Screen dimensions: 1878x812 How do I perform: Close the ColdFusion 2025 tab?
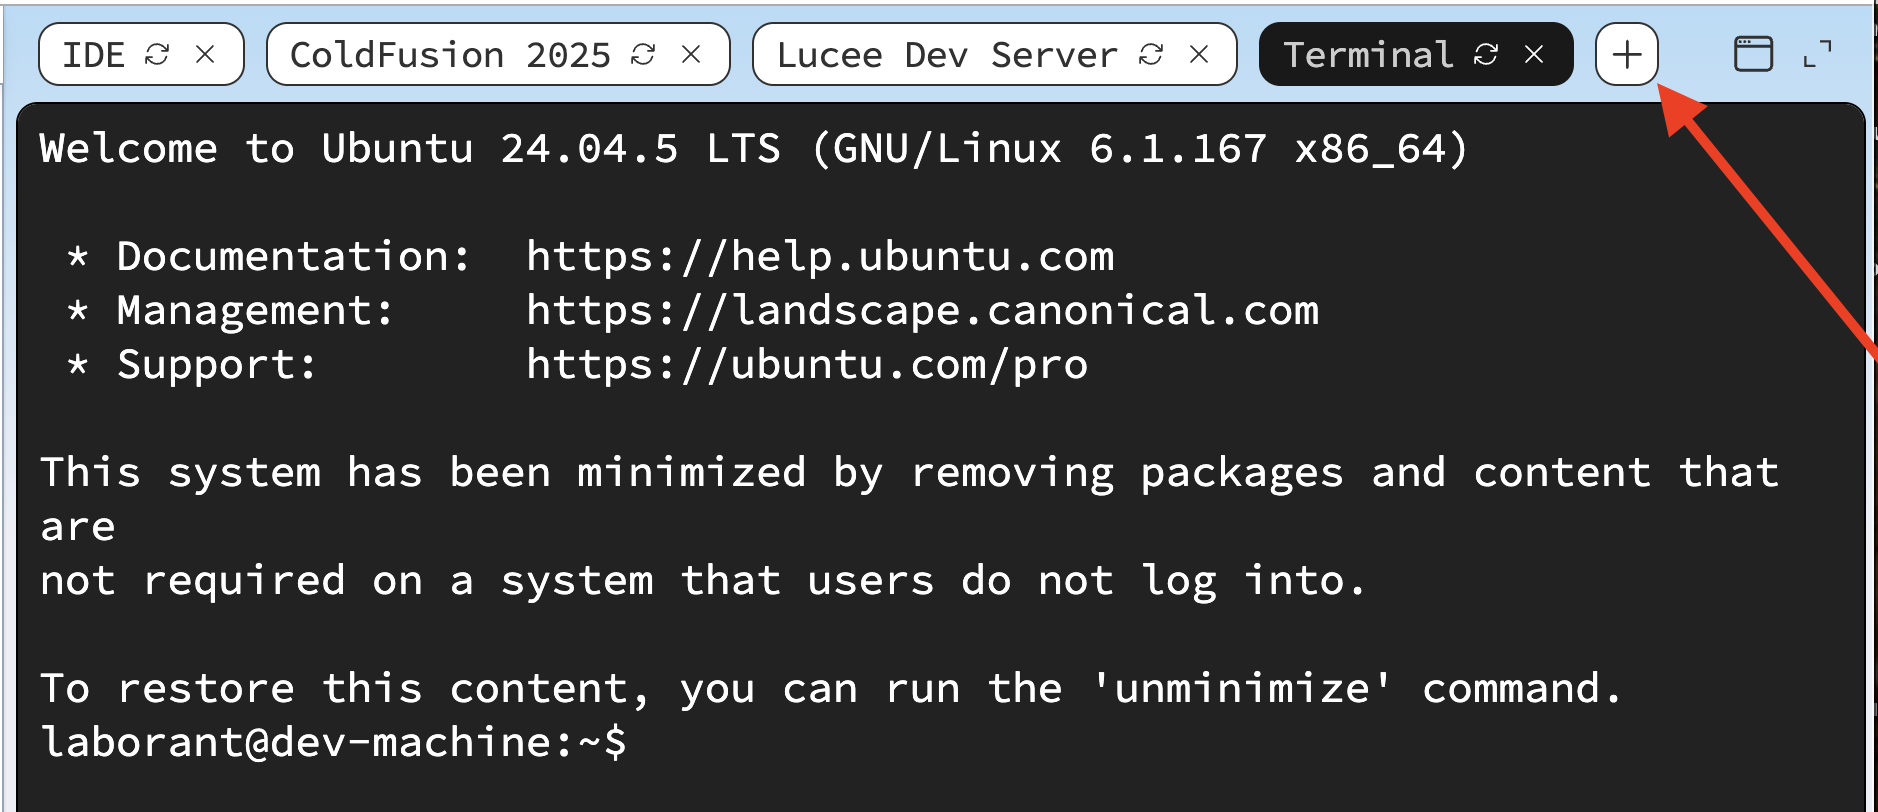691,54
